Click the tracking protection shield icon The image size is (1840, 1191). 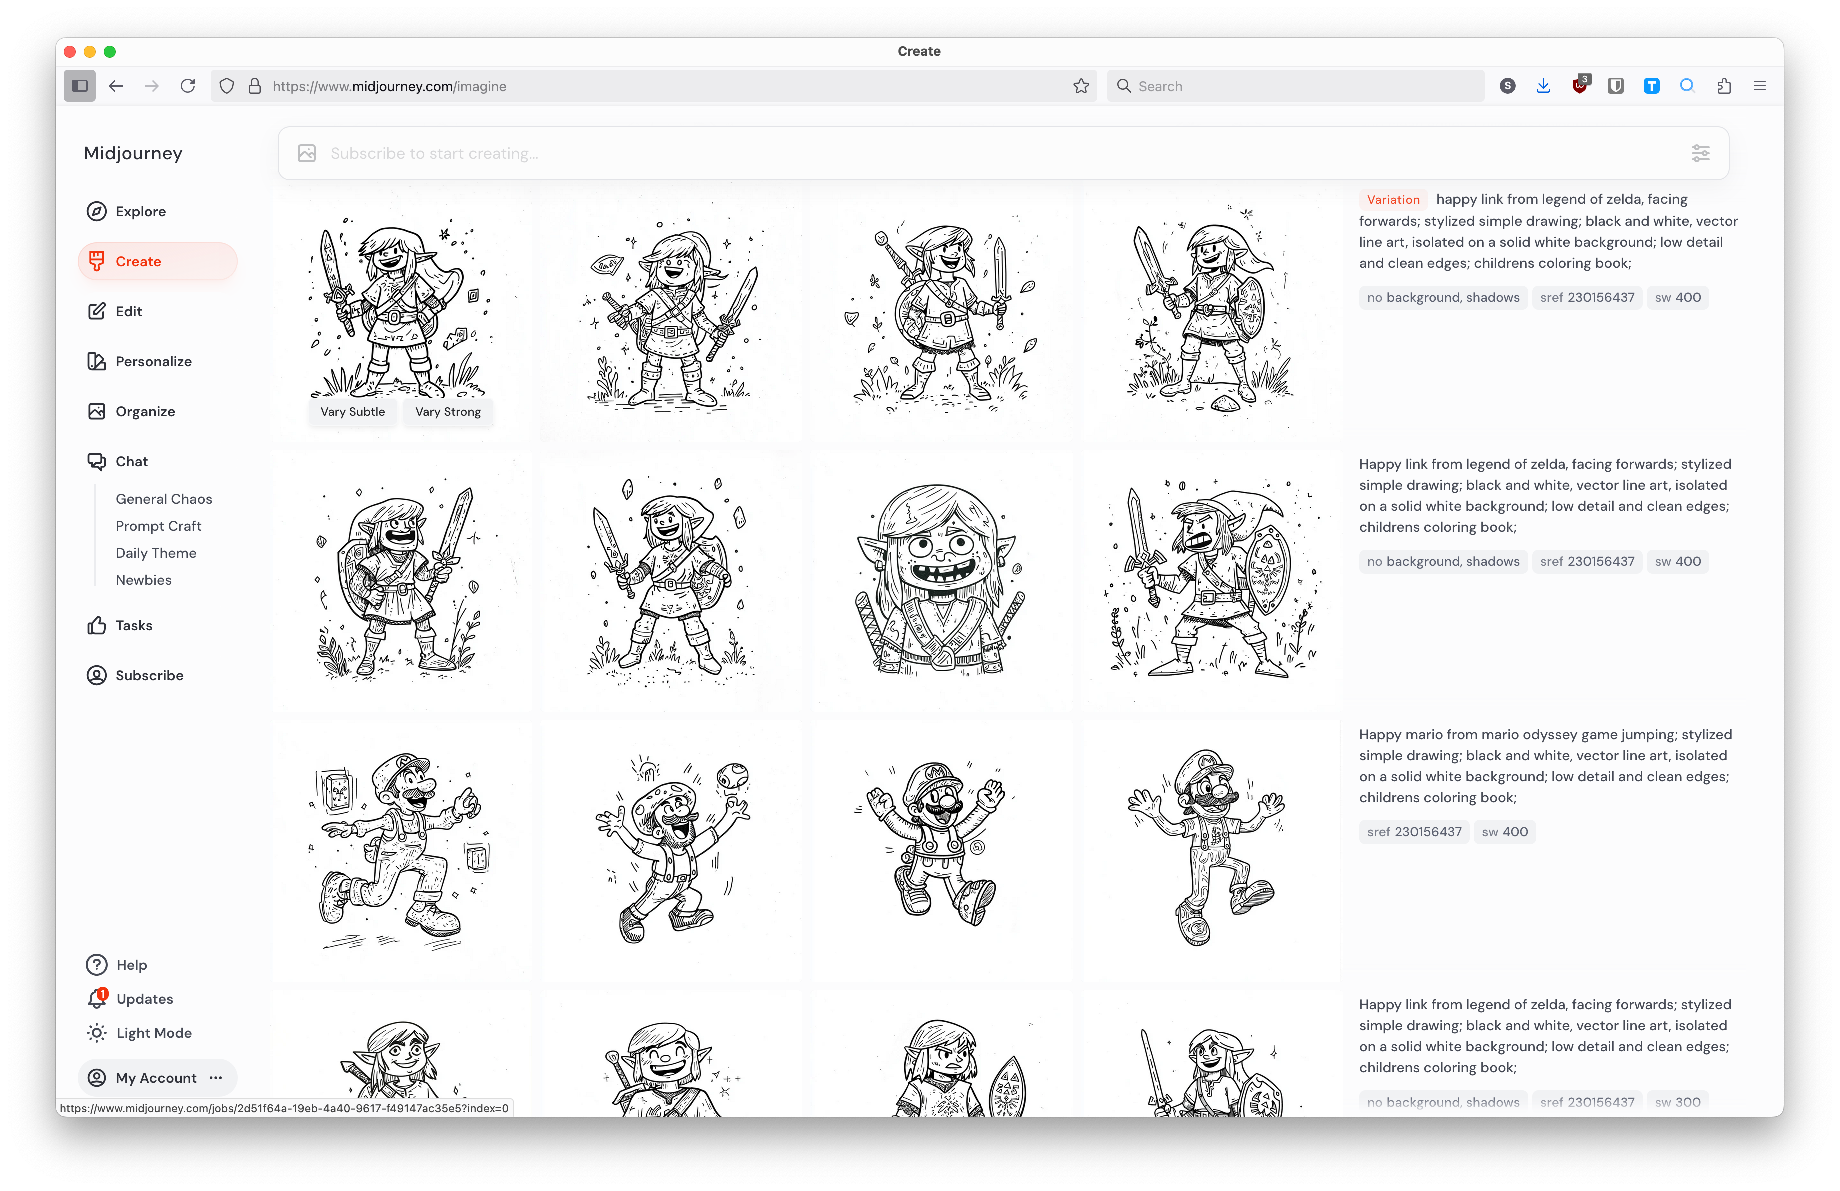point(227,86)
